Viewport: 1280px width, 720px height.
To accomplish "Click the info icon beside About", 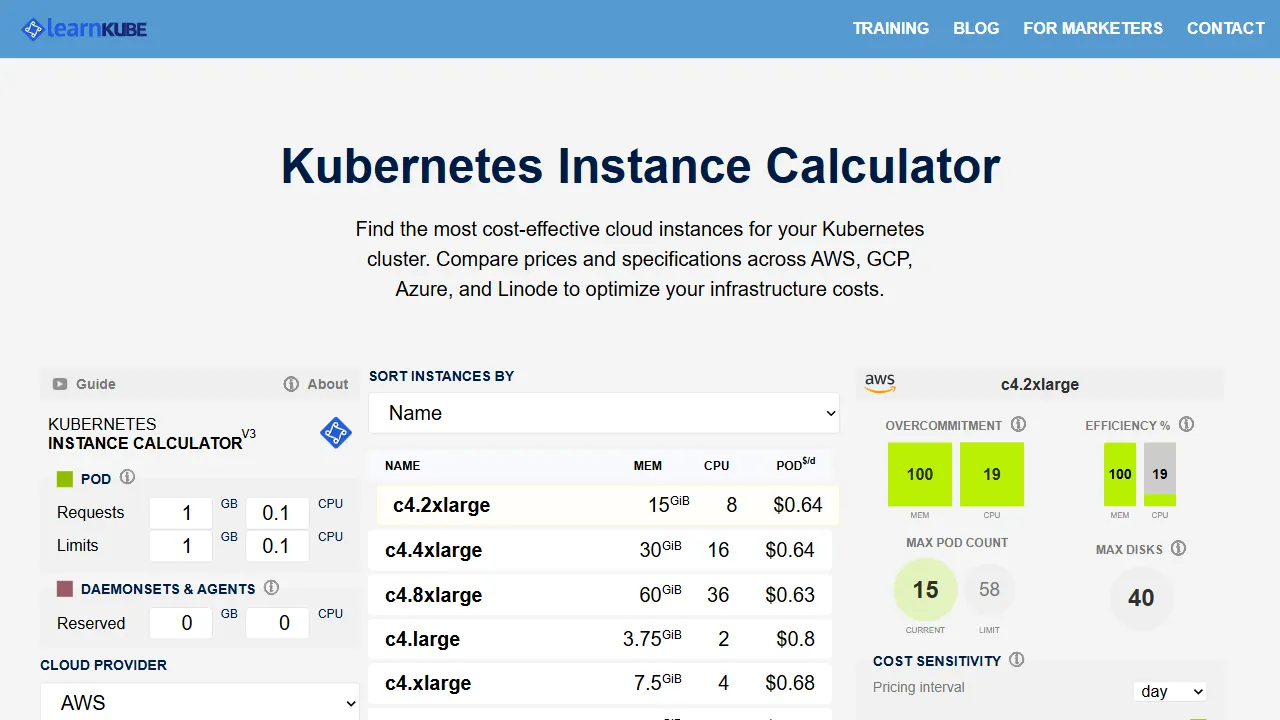I will [x=291, y=384].
